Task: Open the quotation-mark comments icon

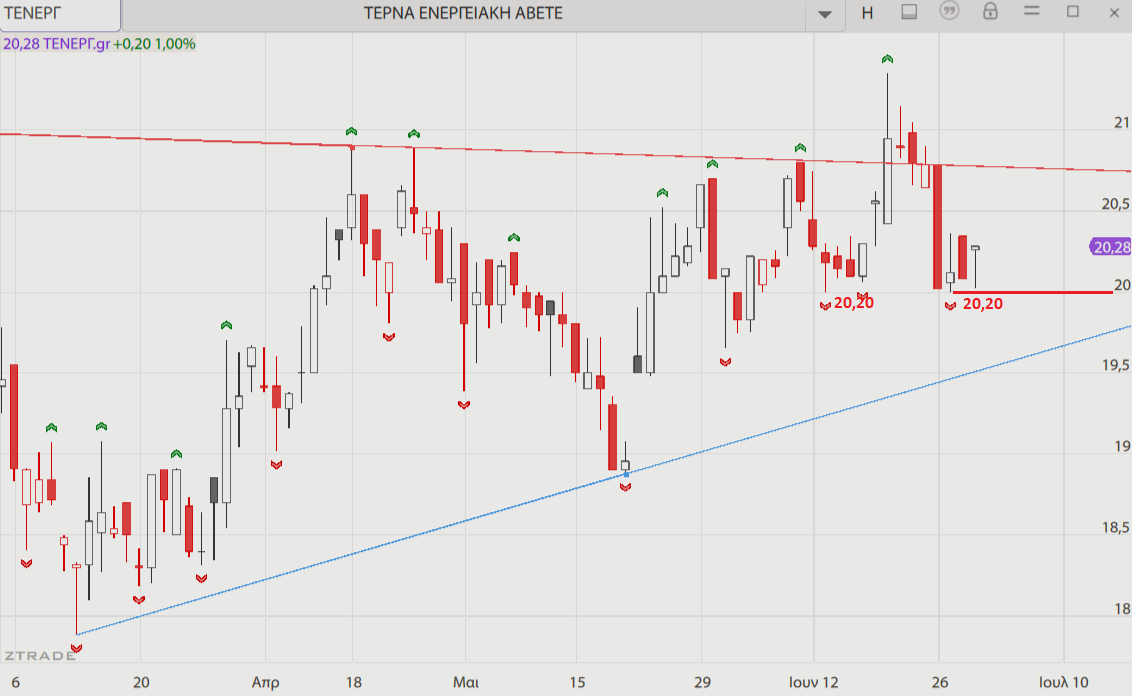Action: tap(949, 12)
